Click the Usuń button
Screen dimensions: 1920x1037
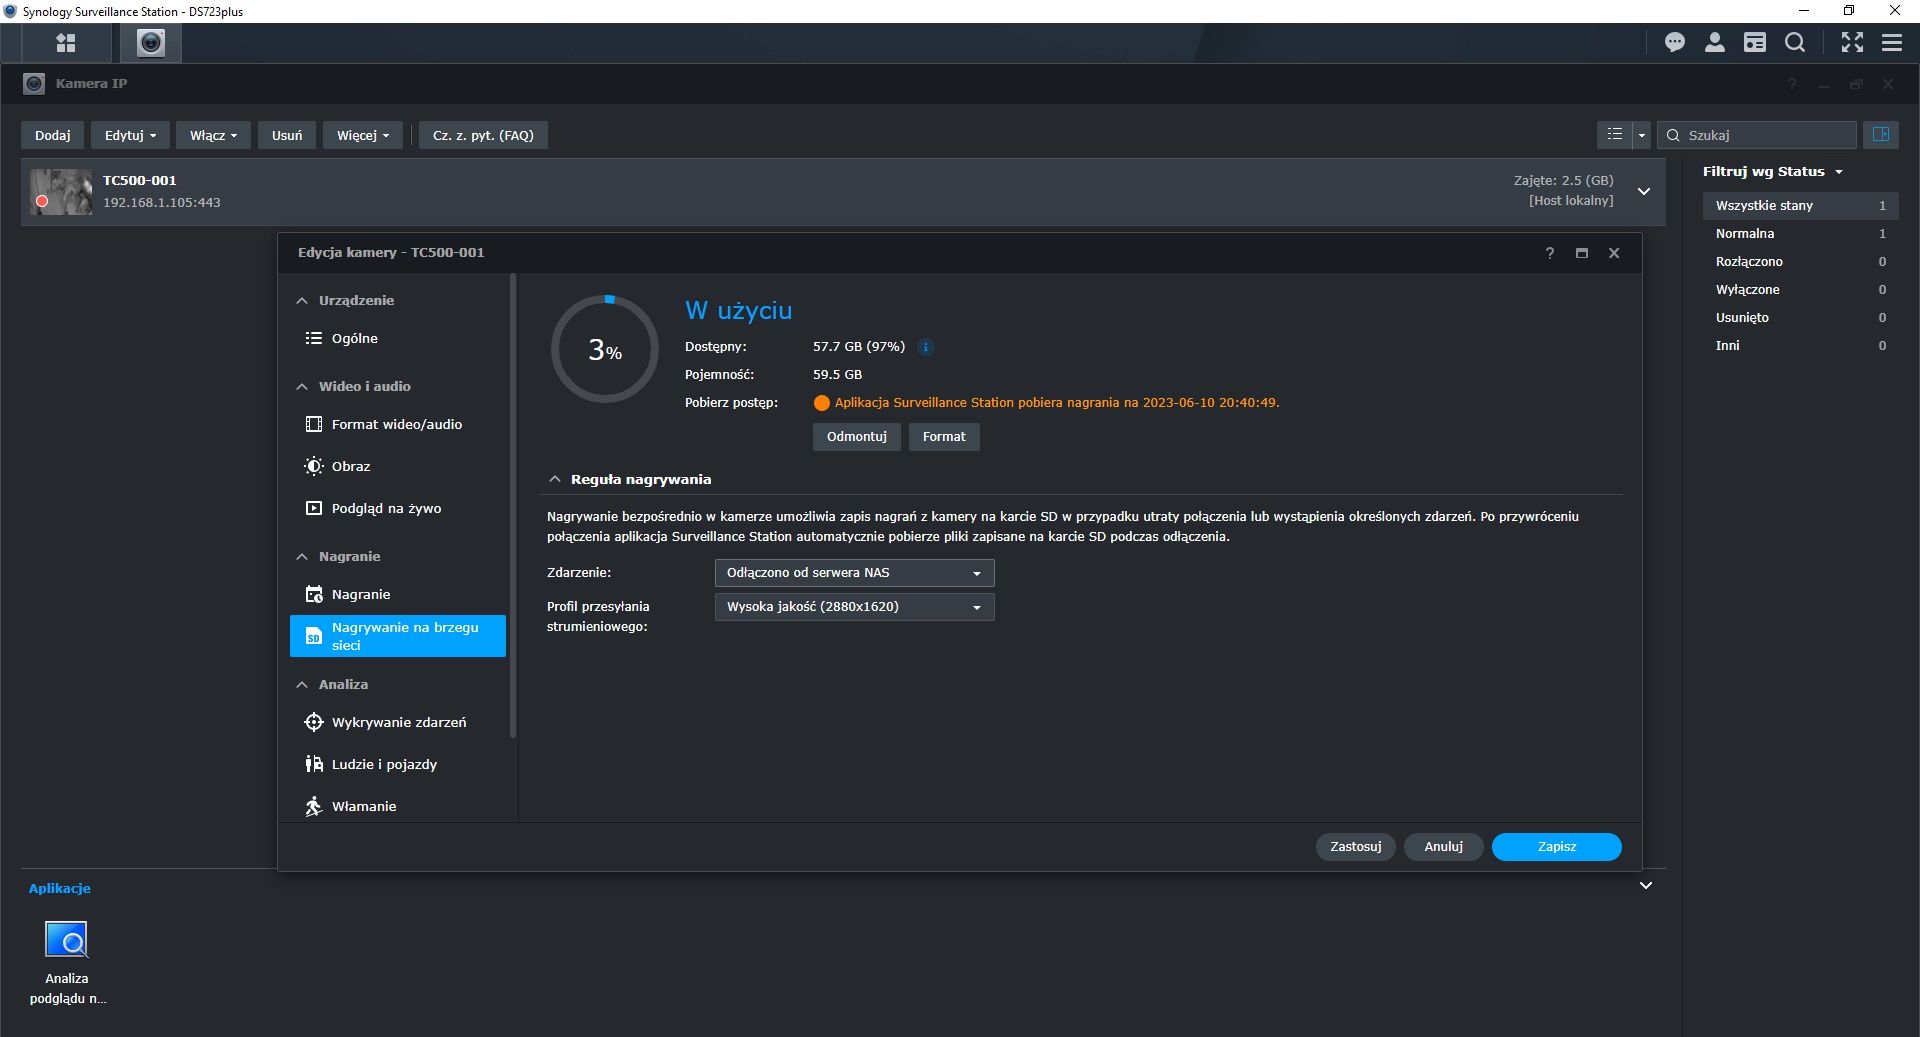[287, 135]
